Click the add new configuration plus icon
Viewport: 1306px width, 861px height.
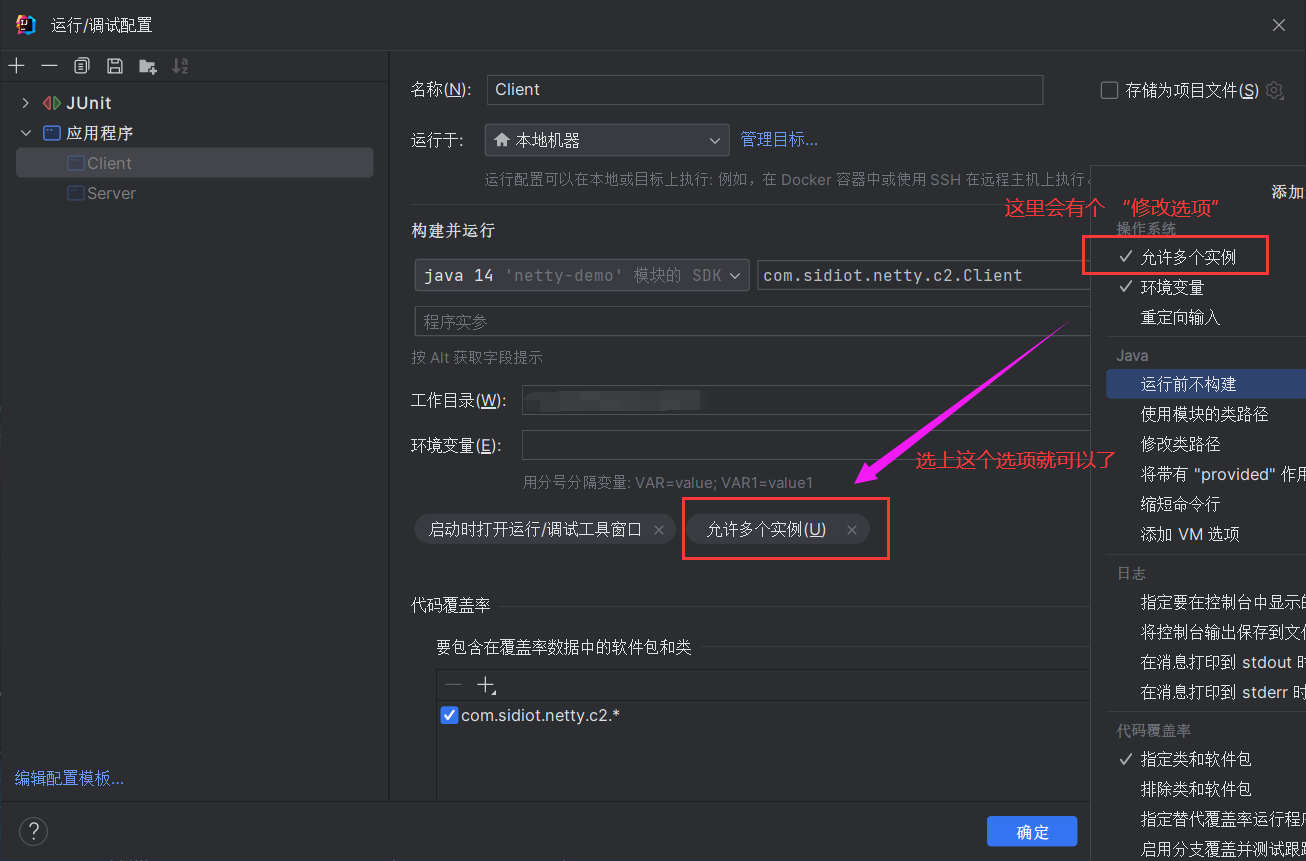click(x=16, y=66)
